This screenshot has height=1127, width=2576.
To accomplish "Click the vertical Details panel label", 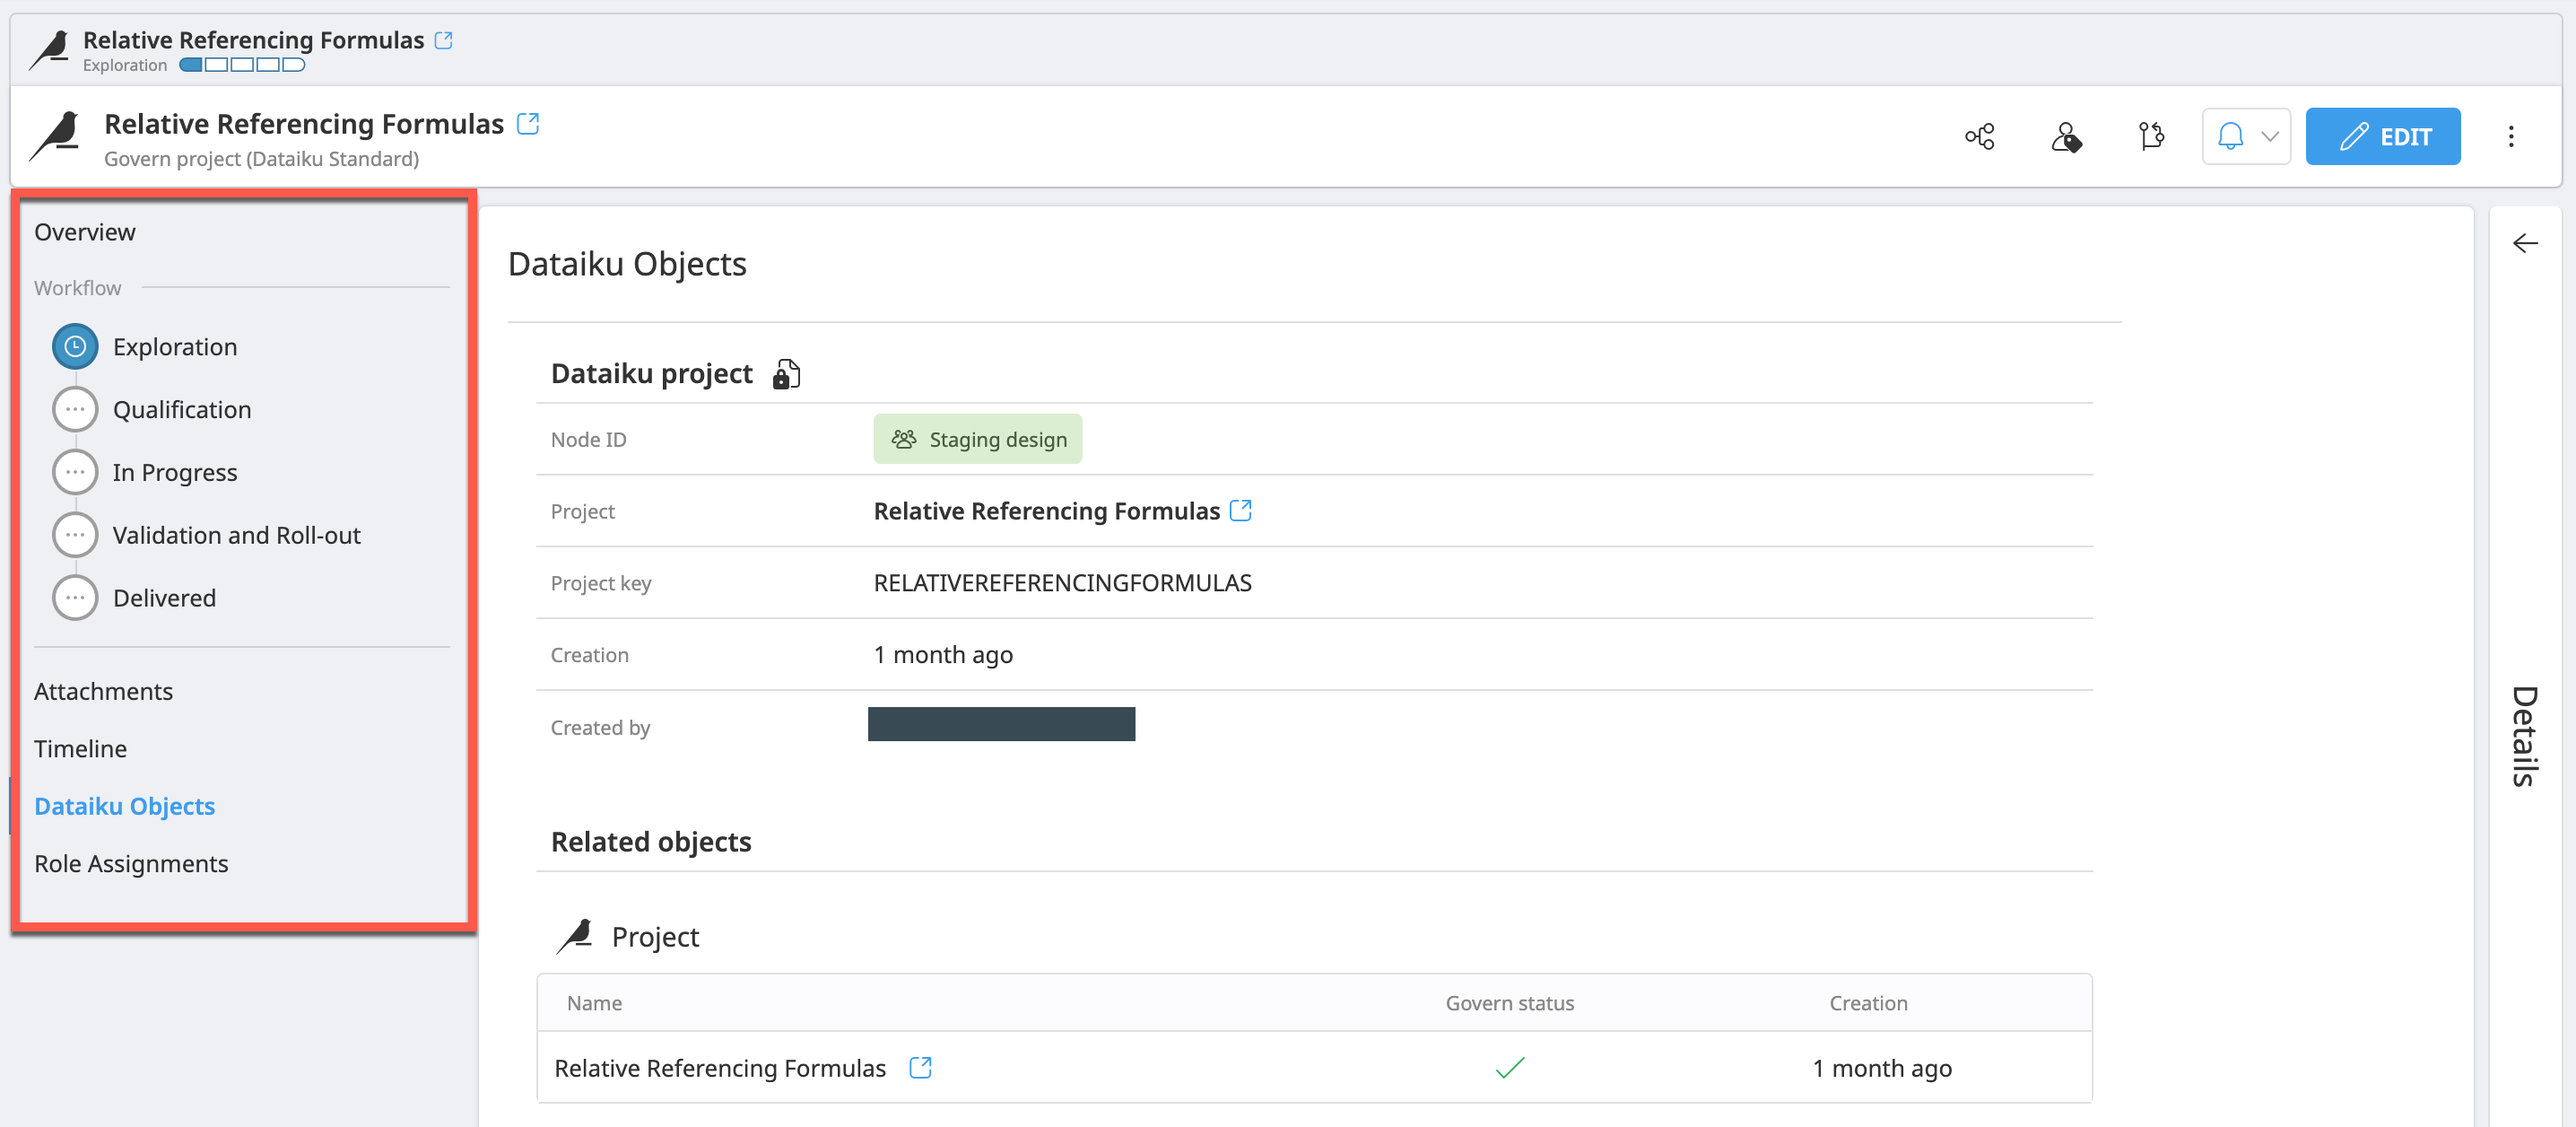I will (x=2526, y=736).
